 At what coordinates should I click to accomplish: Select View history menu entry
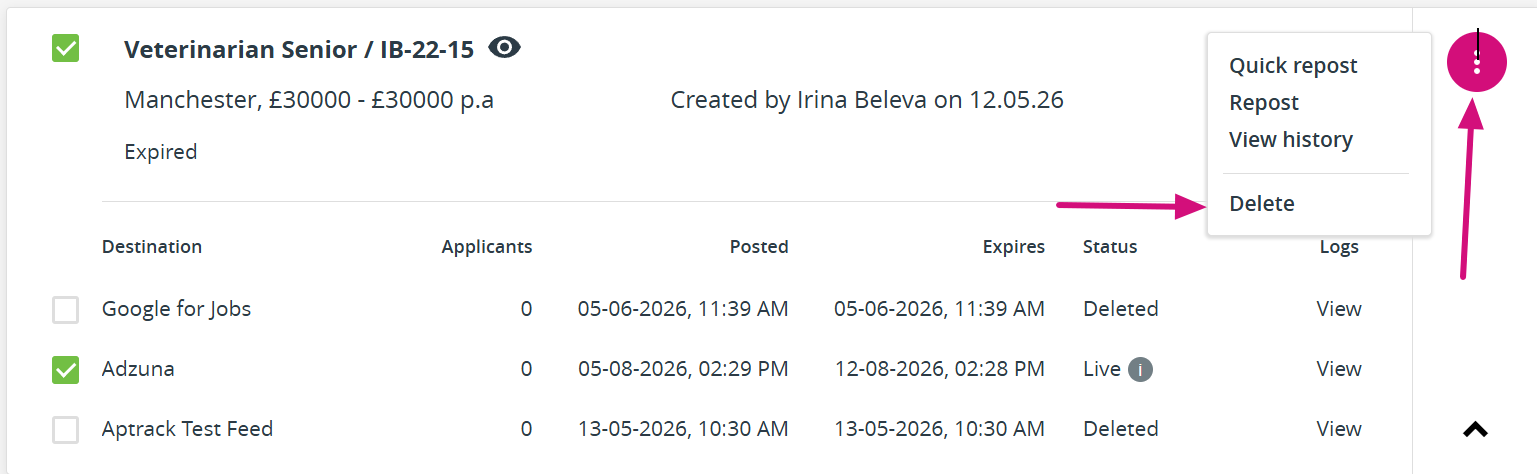pyautogui.click(x=1291, y=139)
